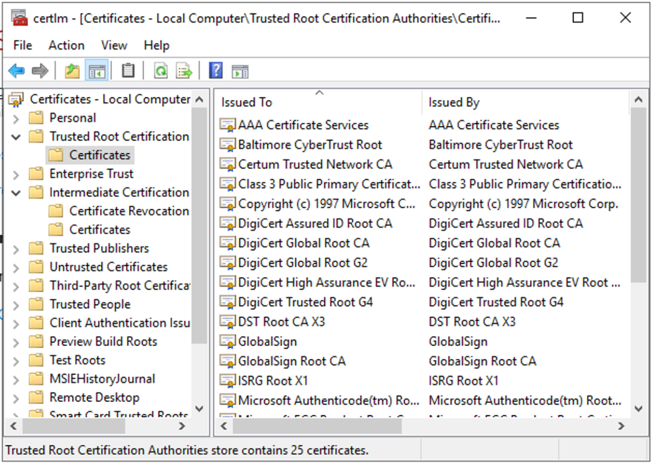Click the MSIEHistoryJournal folder icon

(36, 379)
